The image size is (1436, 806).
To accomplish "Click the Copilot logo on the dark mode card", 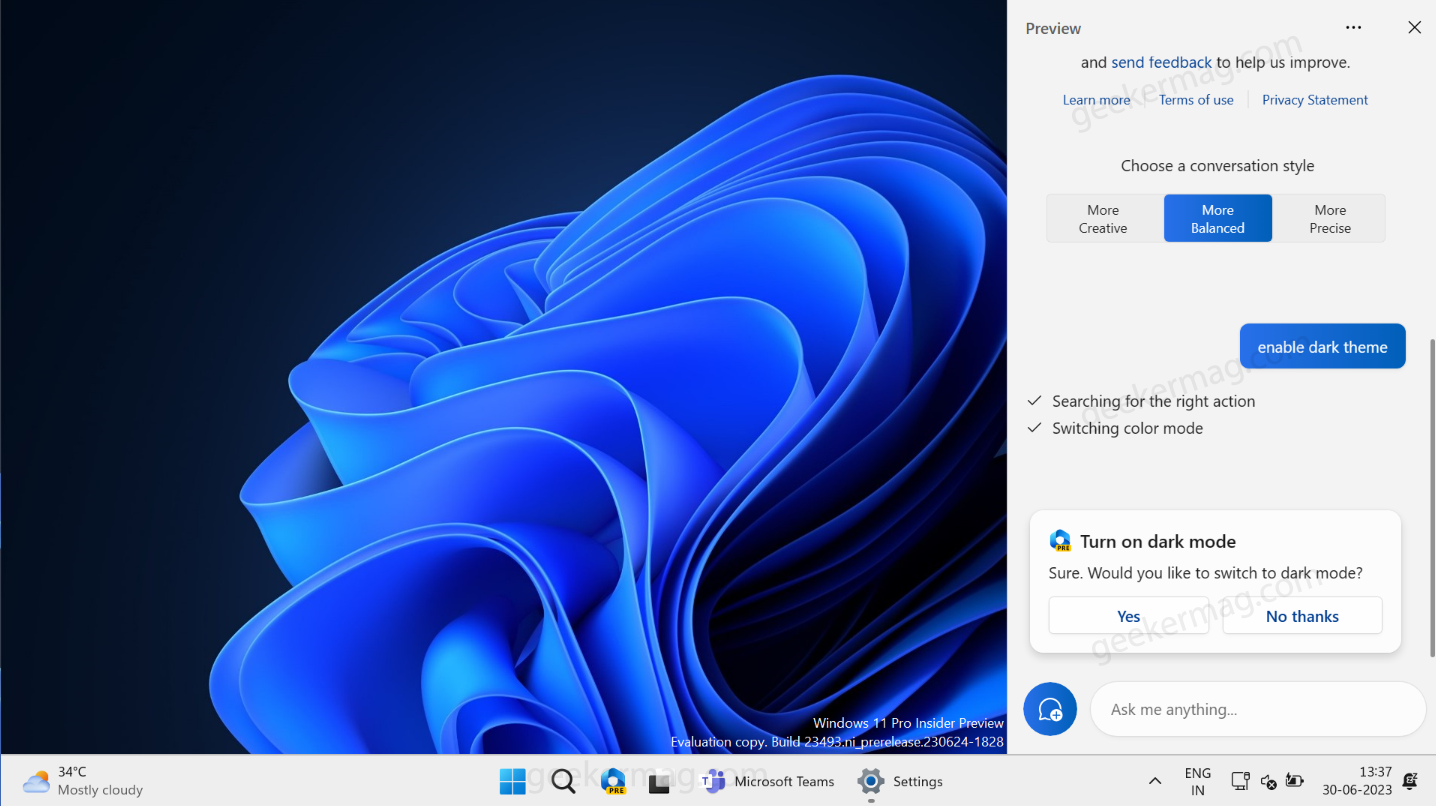I will pos(1061,540).
